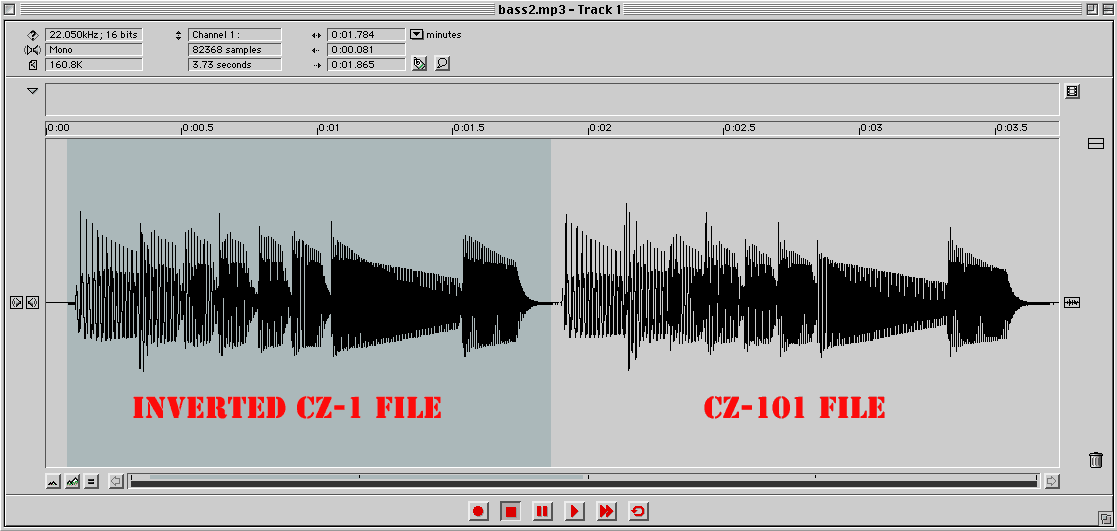Click the fit-to-window equals icon
This screenshot has height=531, width=1117.
point(91,482)
